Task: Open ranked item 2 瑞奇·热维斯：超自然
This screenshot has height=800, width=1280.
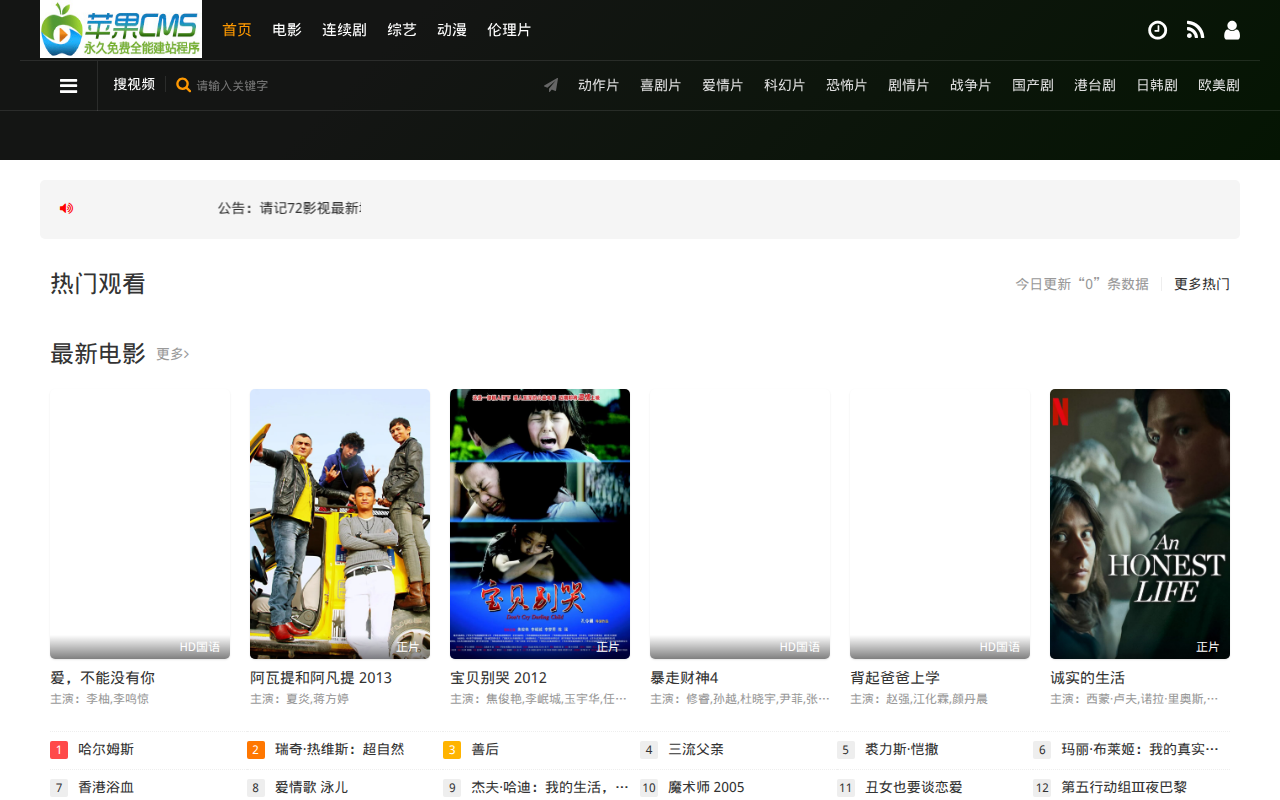Action: [x=340, y=749]
